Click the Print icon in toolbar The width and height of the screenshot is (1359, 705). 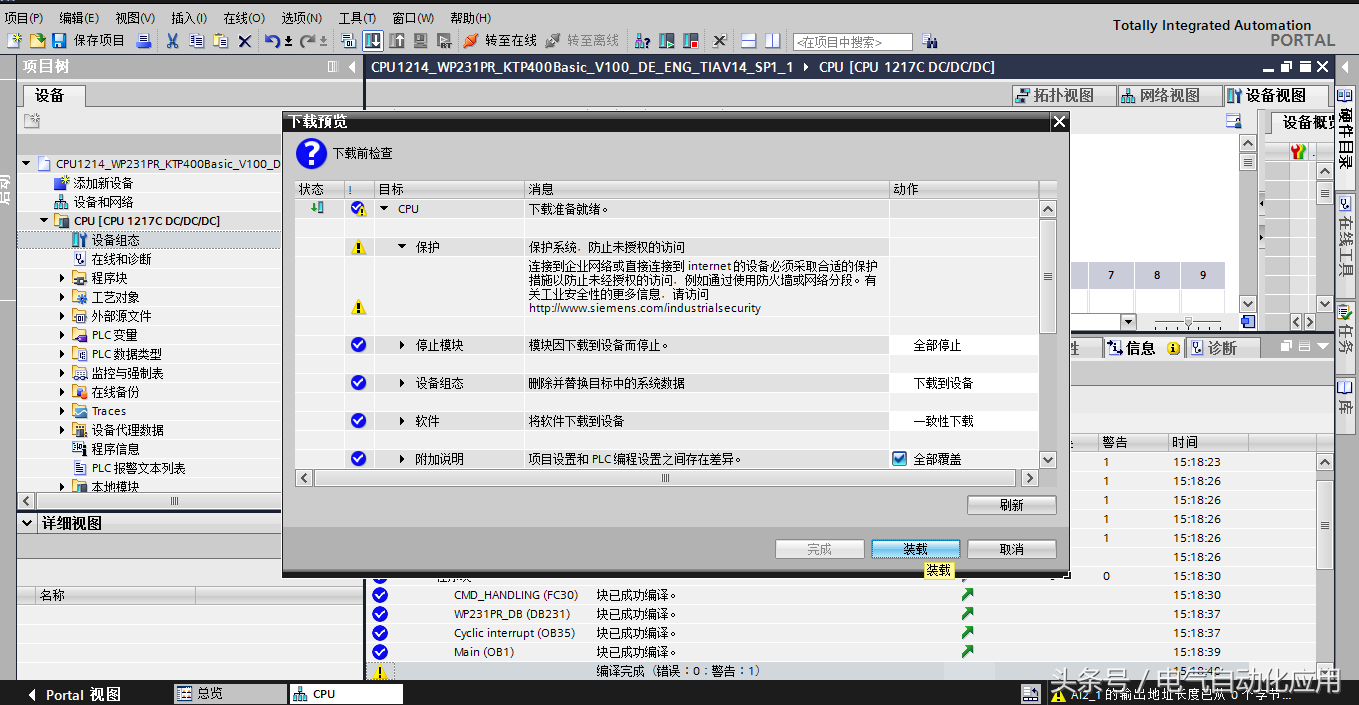point(144,41)
